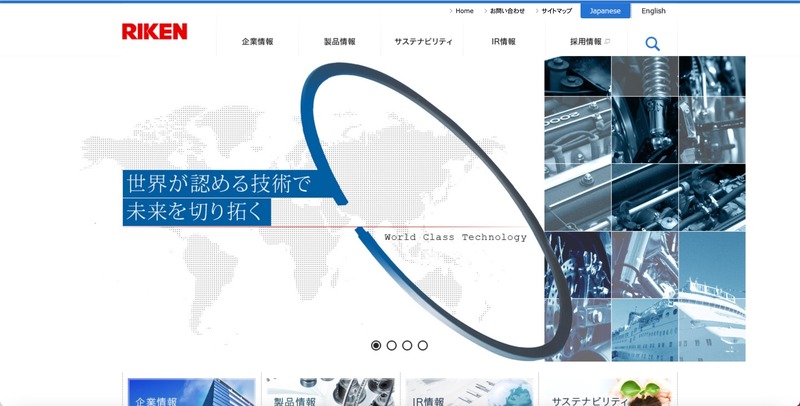
Task: Open the 企業情報 navigation menu
Action: 257,42
